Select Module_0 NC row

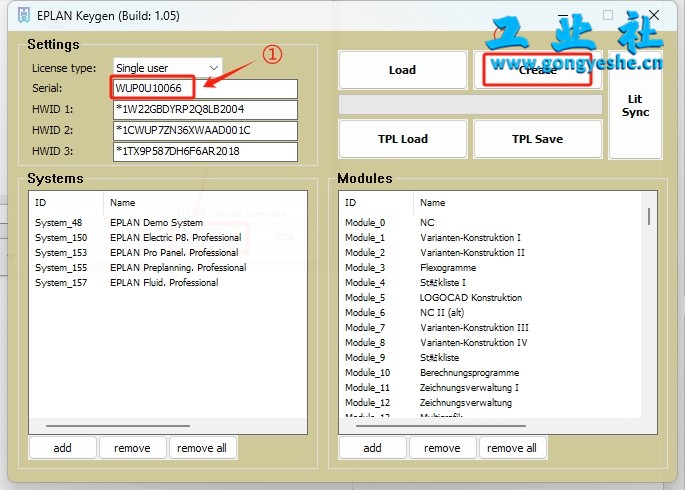click(x=490, y=223)
